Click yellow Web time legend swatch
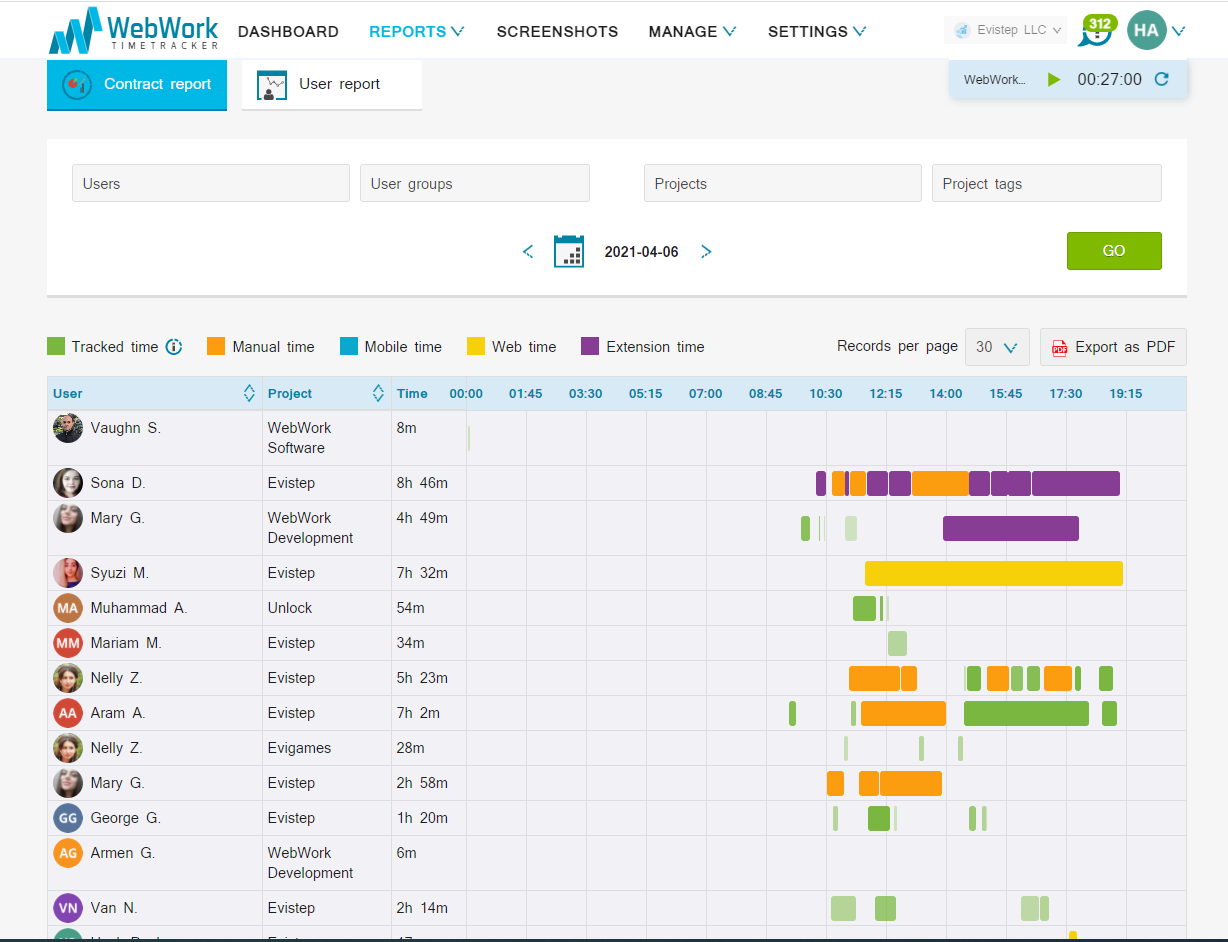Image resolution: width=1228 pixels, height=942 pixels. pos(476,346)
